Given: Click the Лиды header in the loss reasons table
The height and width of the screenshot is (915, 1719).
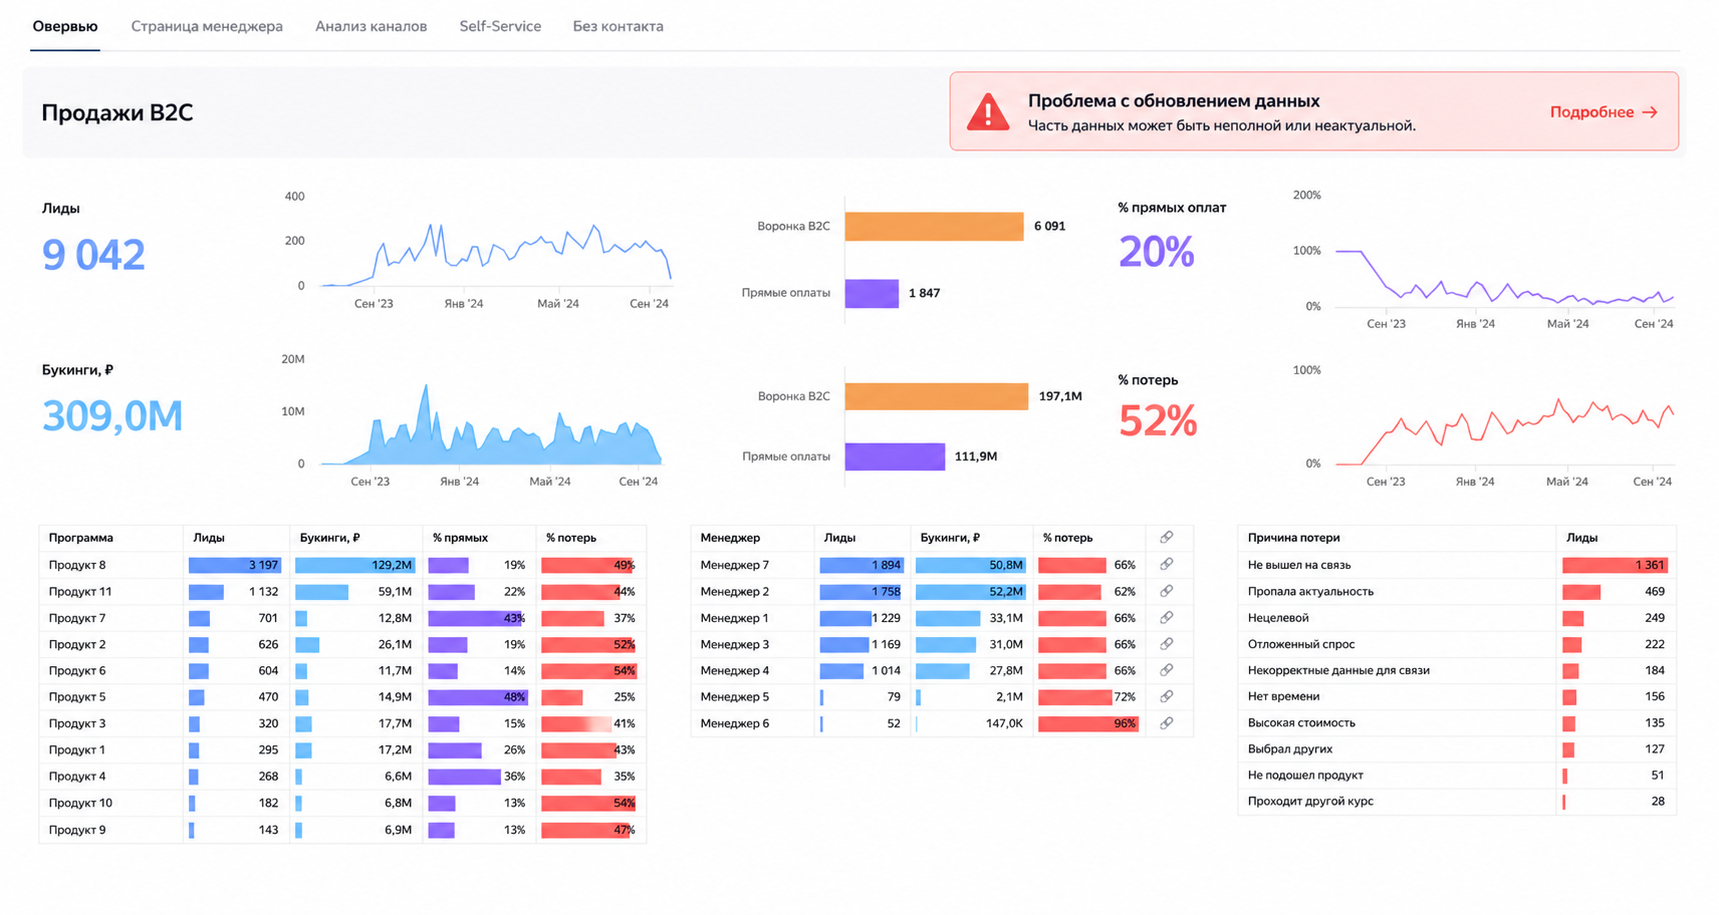Looking at the screenshot, I should 1582,538.
